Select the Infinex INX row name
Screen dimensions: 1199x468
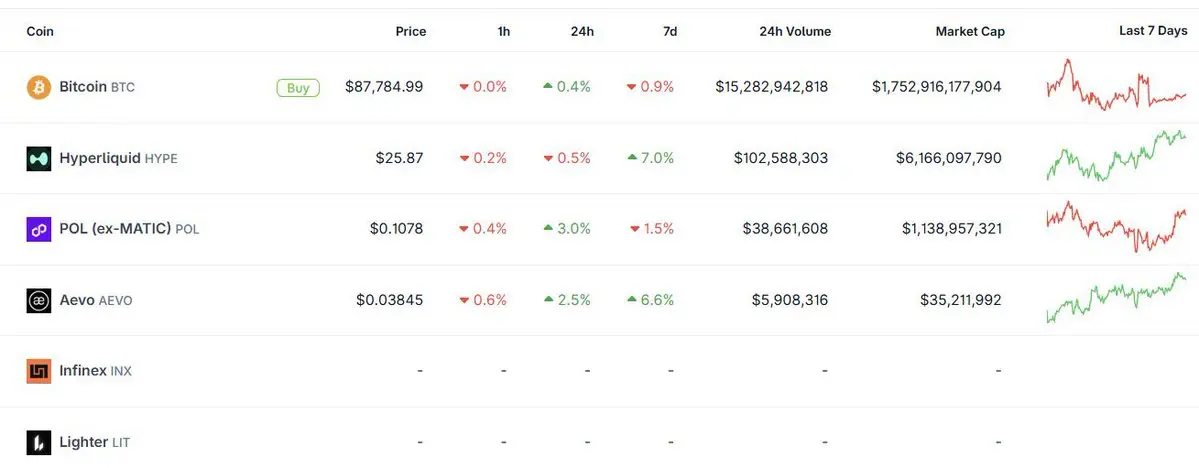click(95, 371)
